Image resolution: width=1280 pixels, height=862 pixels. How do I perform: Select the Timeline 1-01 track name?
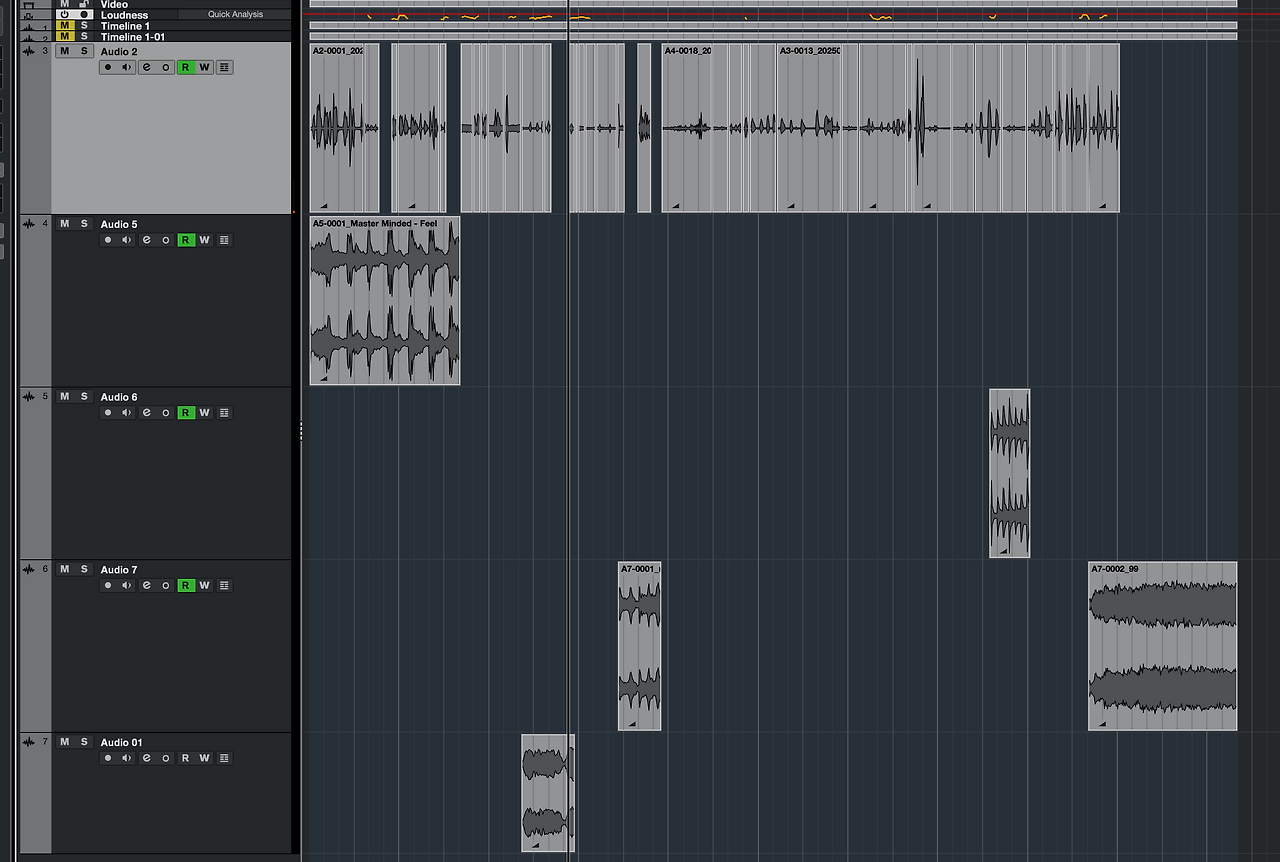tap(132, 37)
